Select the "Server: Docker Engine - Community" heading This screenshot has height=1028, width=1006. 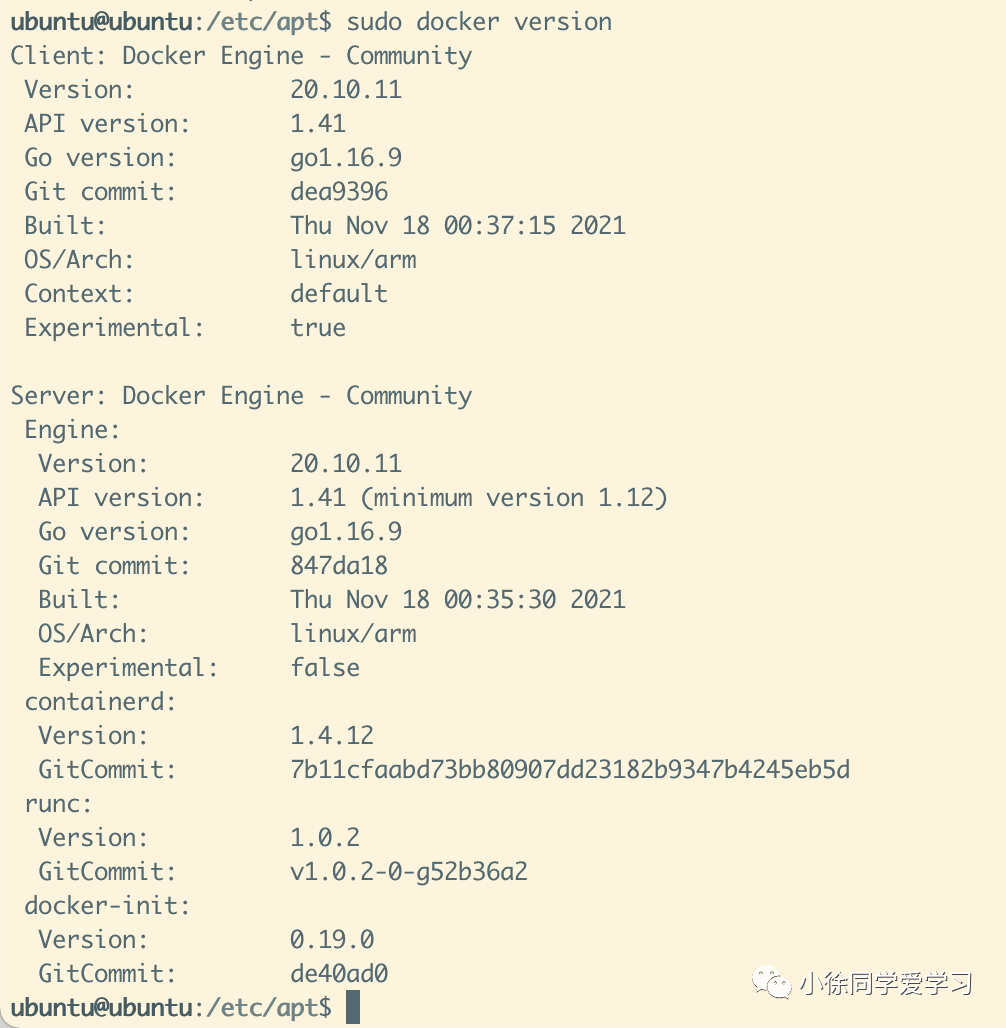point(241,395)
